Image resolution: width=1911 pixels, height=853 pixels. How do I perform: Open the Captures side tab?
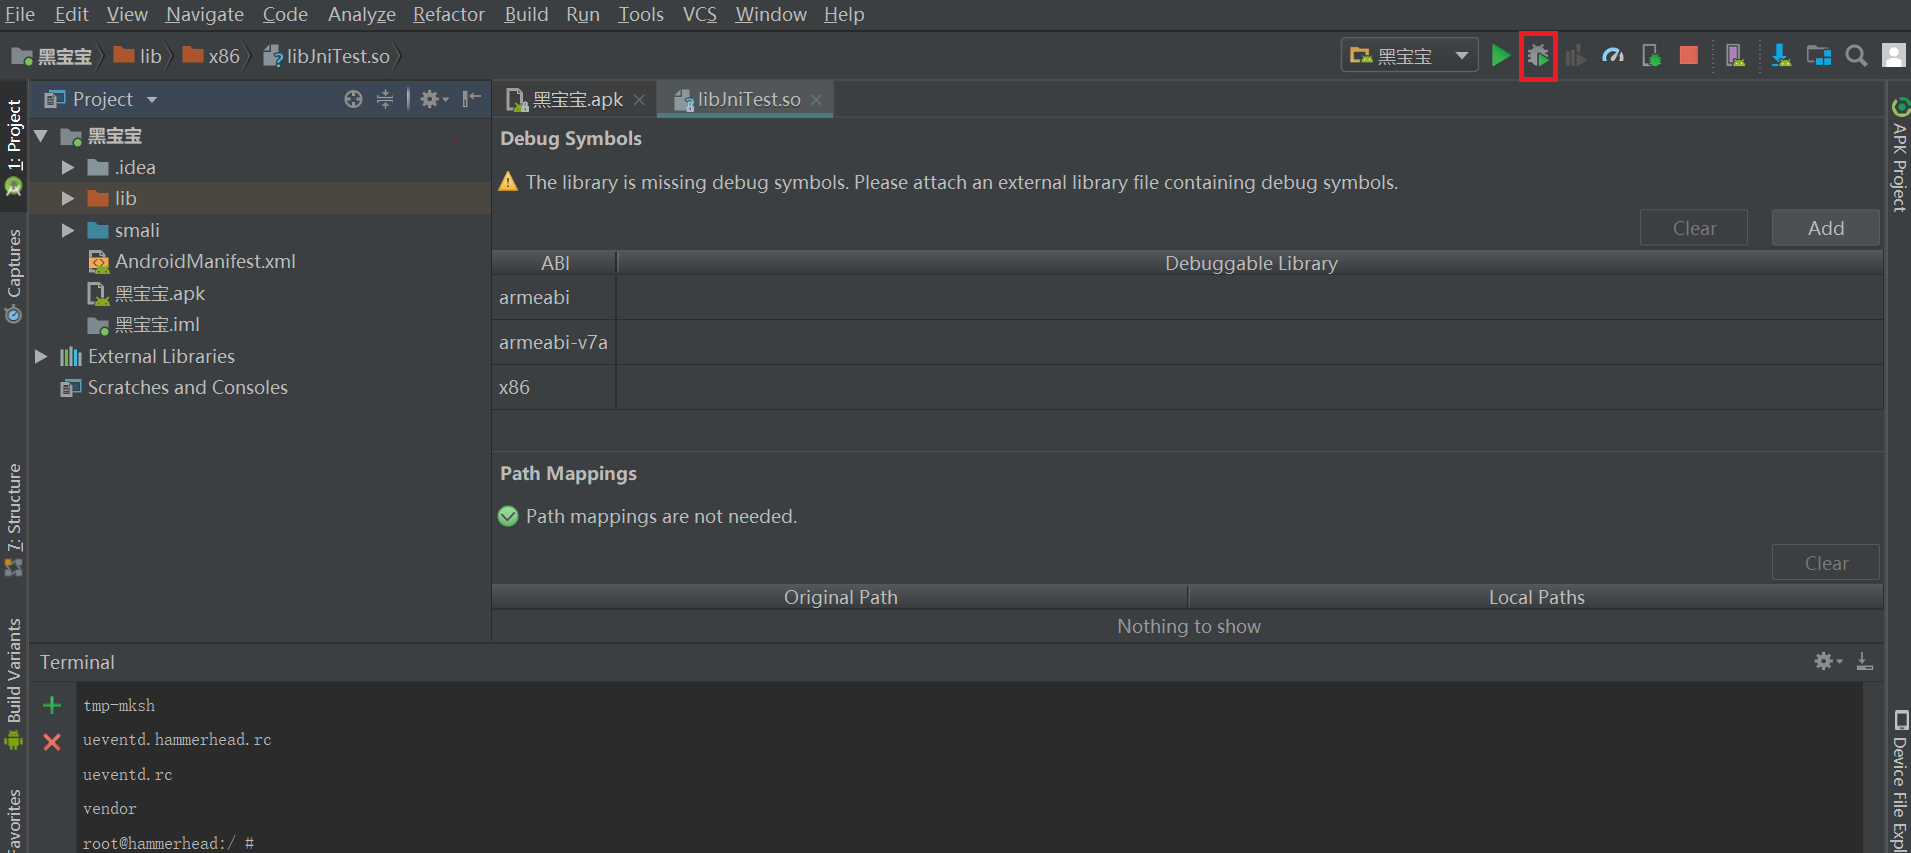click(x=14, y=275)
